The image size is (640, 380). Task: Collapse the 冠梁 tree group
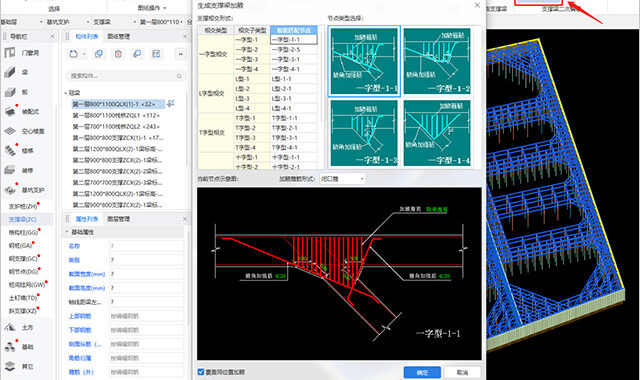click(x=66, y=93)
